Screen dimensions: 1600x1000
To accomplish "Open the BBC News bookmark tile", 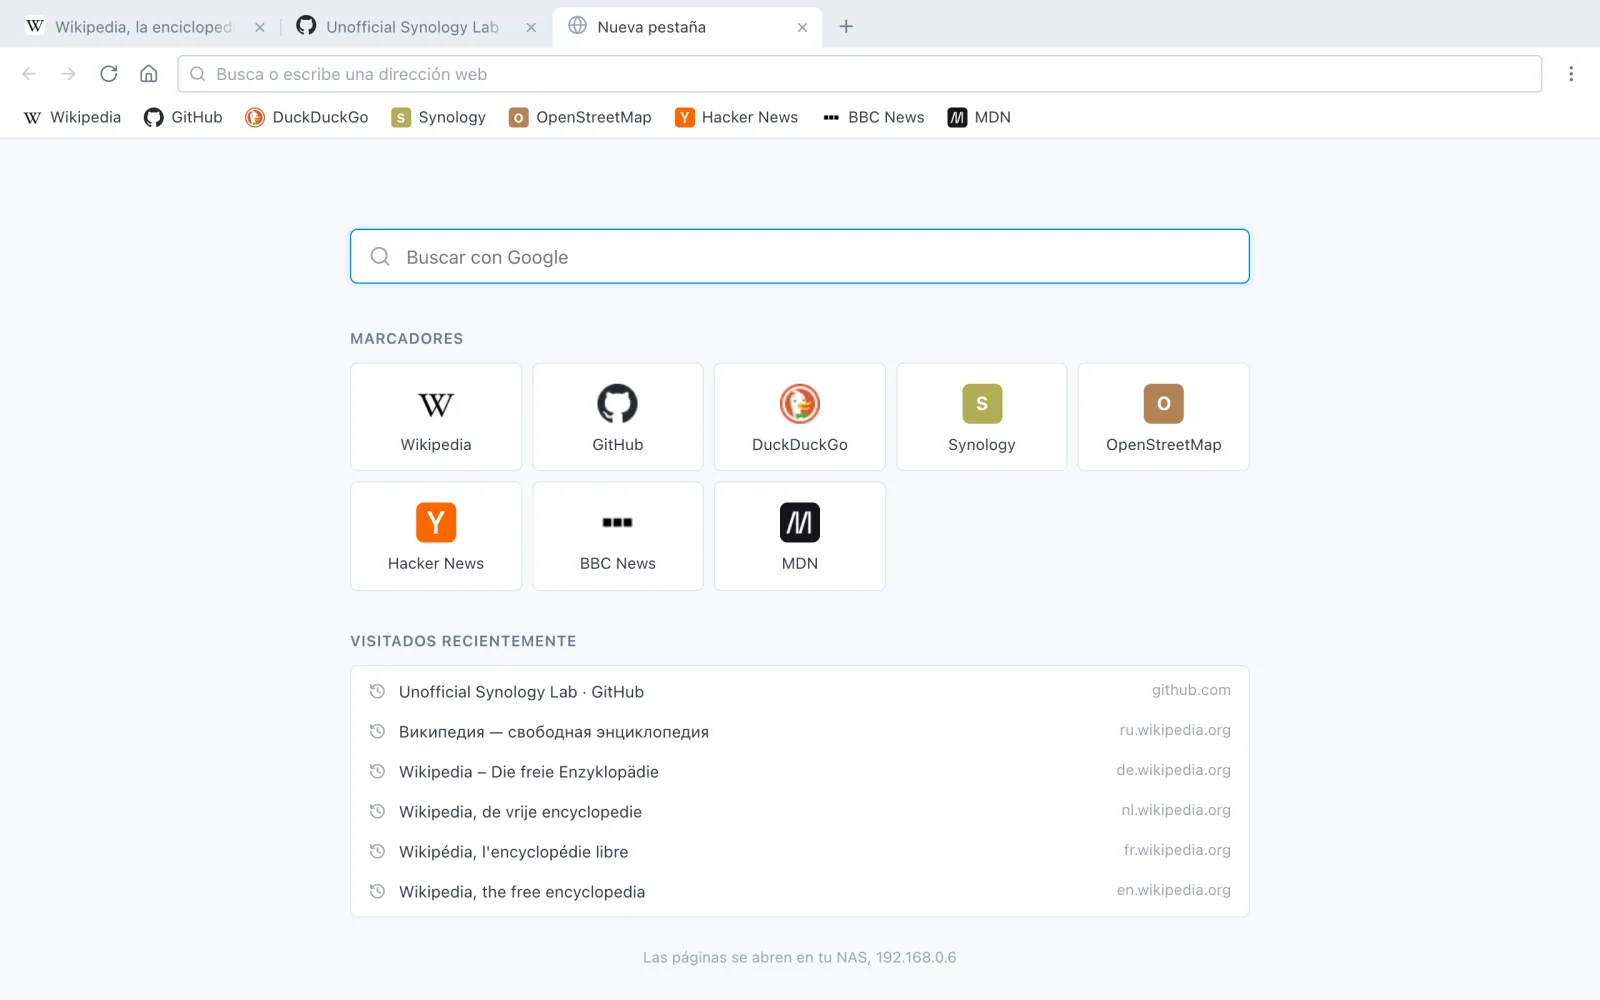I will (x=618, y=536).
